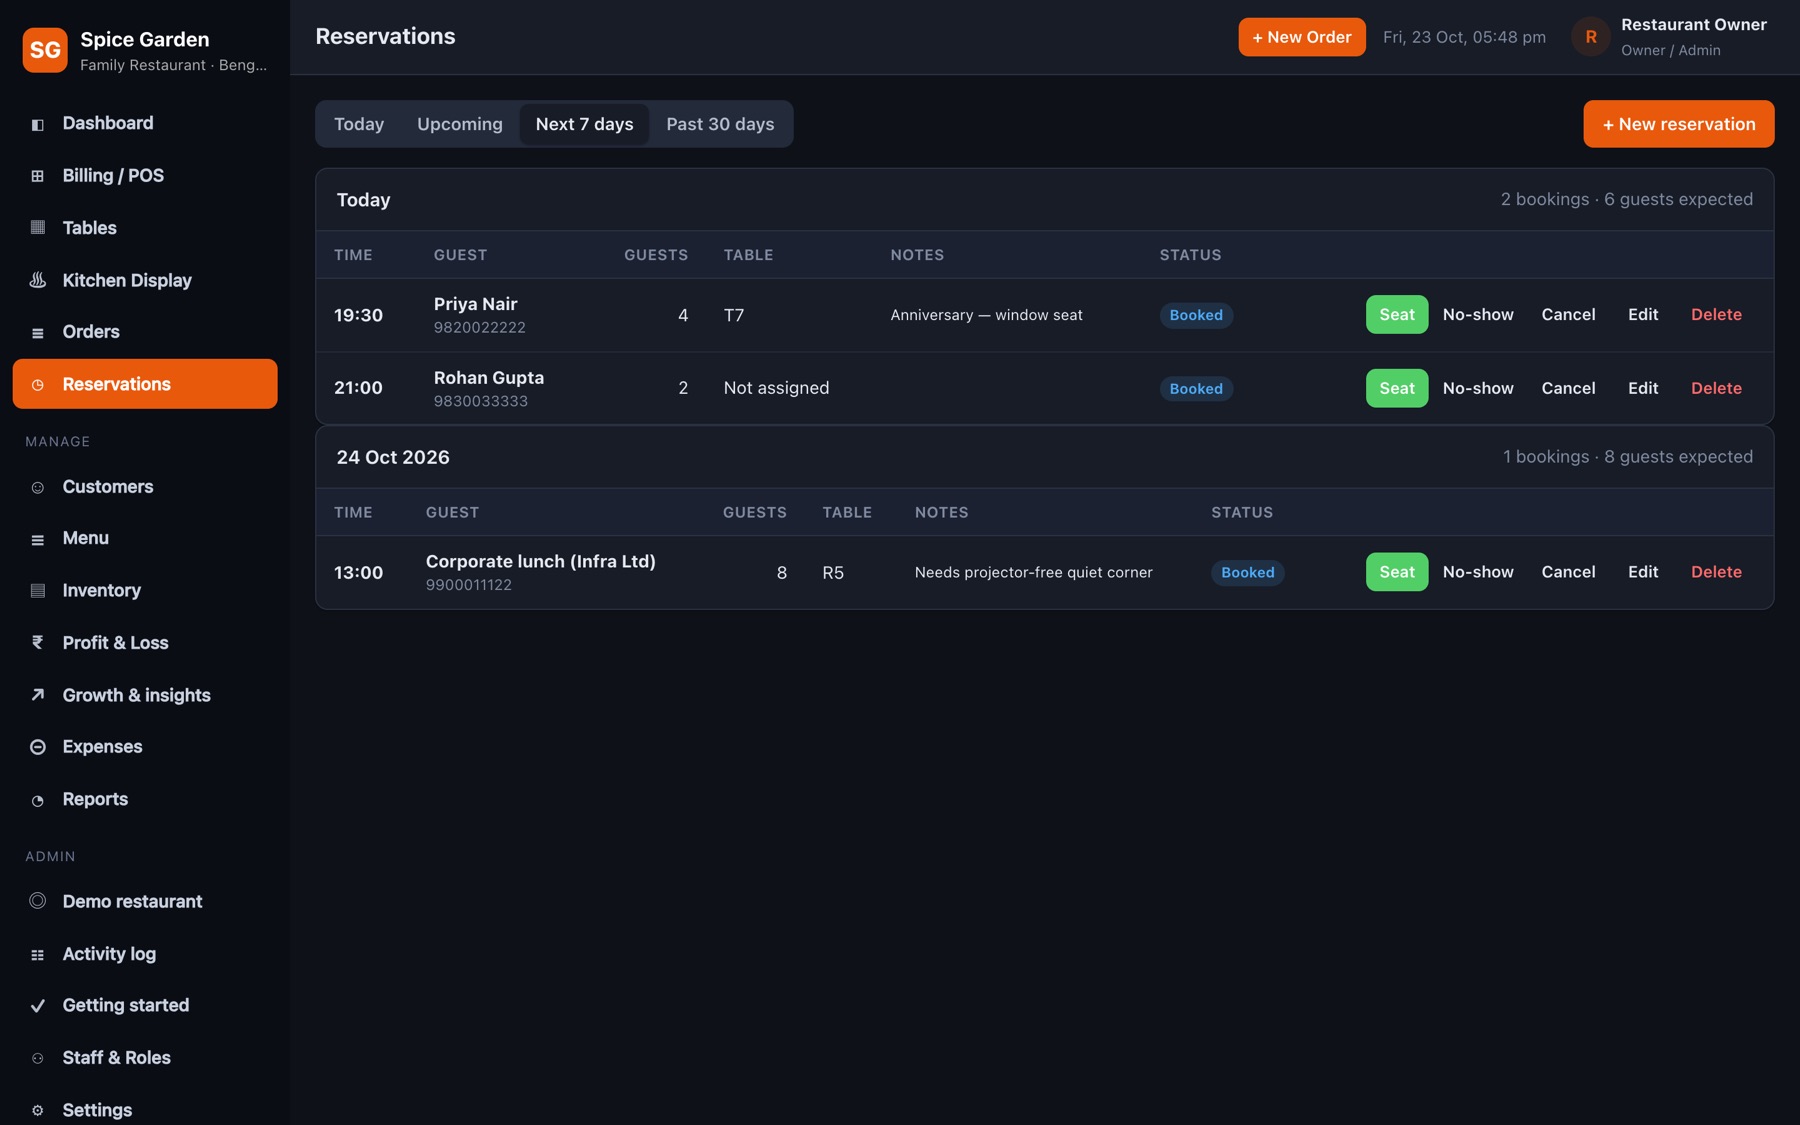Click the 19:30 time cell
The height and width of the screenshot is (1125, 1800).
coord(358,315)
